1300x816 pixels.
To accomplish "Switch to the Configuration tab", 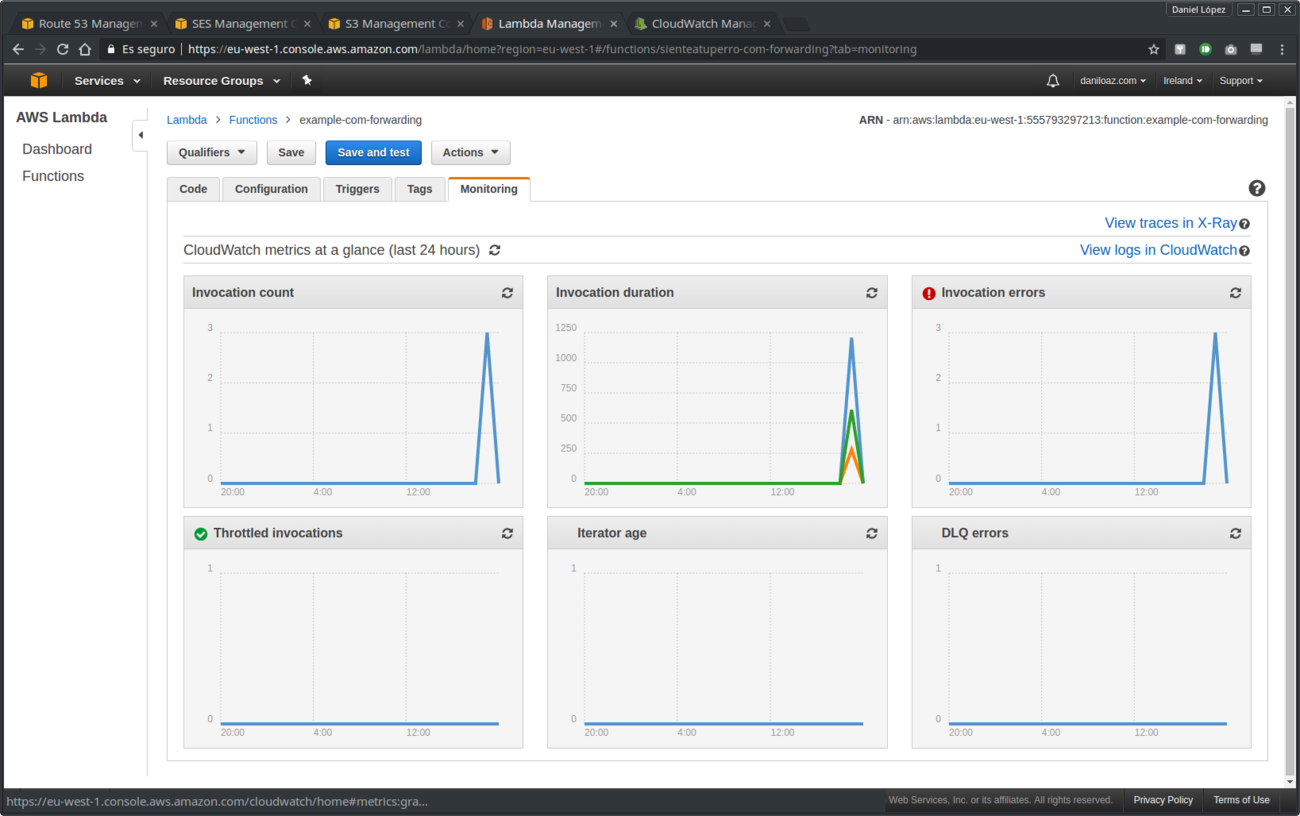I will tap(270, 188).
